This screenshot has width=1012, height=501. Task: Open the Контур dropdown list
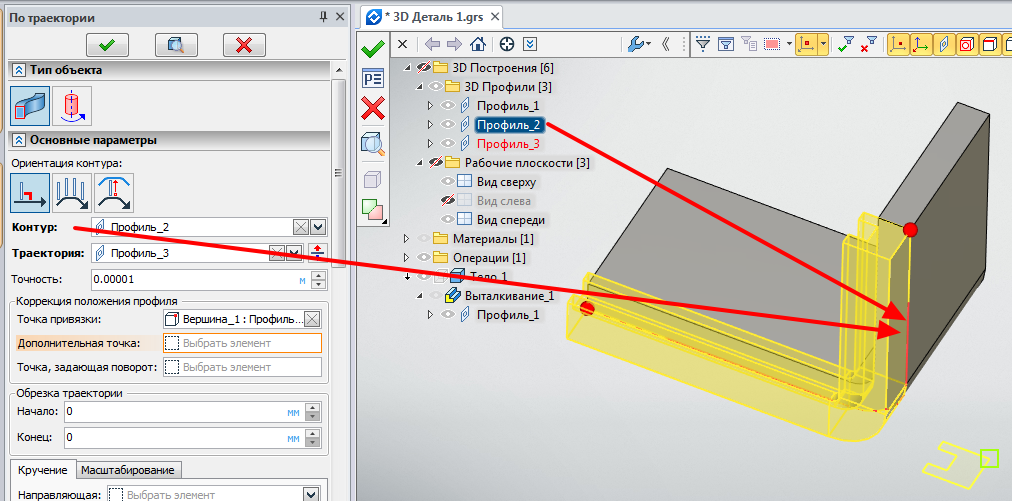318,228
